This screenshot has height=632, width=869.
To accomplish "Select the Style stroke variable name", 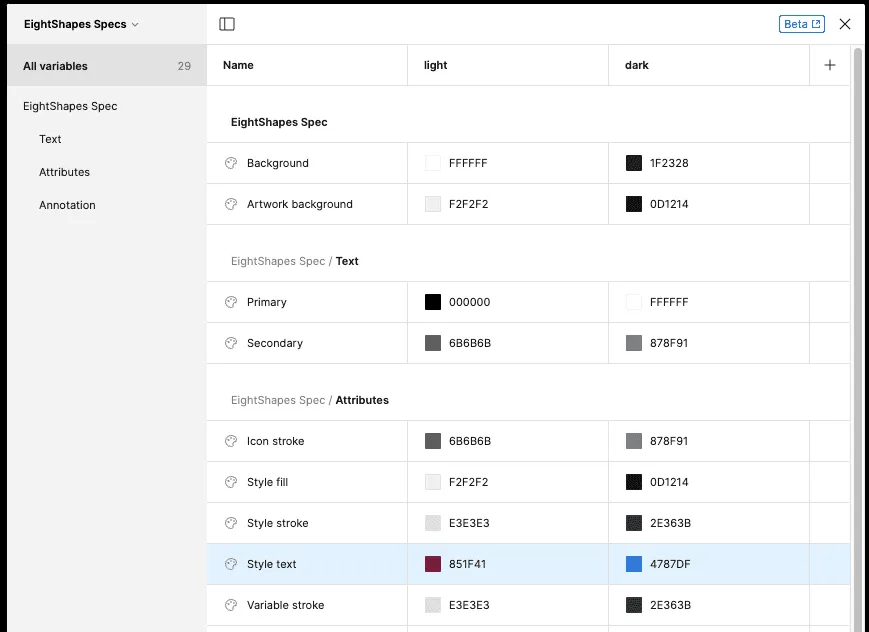I will [278, 523].
